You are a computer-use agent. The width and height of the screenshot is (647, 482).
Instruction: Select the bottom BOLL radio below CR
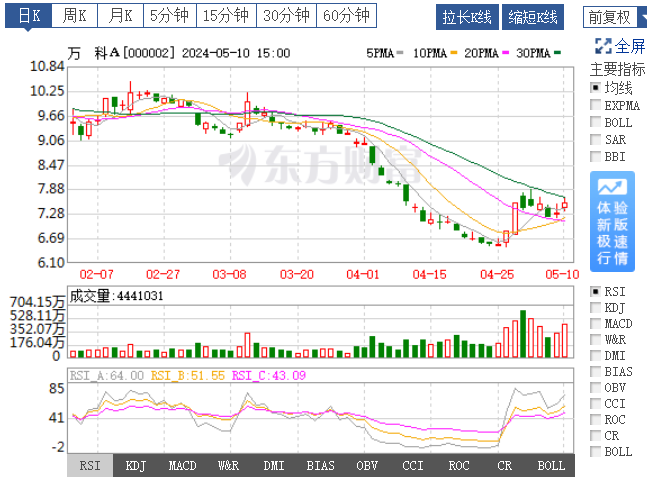tap(595, 451)
